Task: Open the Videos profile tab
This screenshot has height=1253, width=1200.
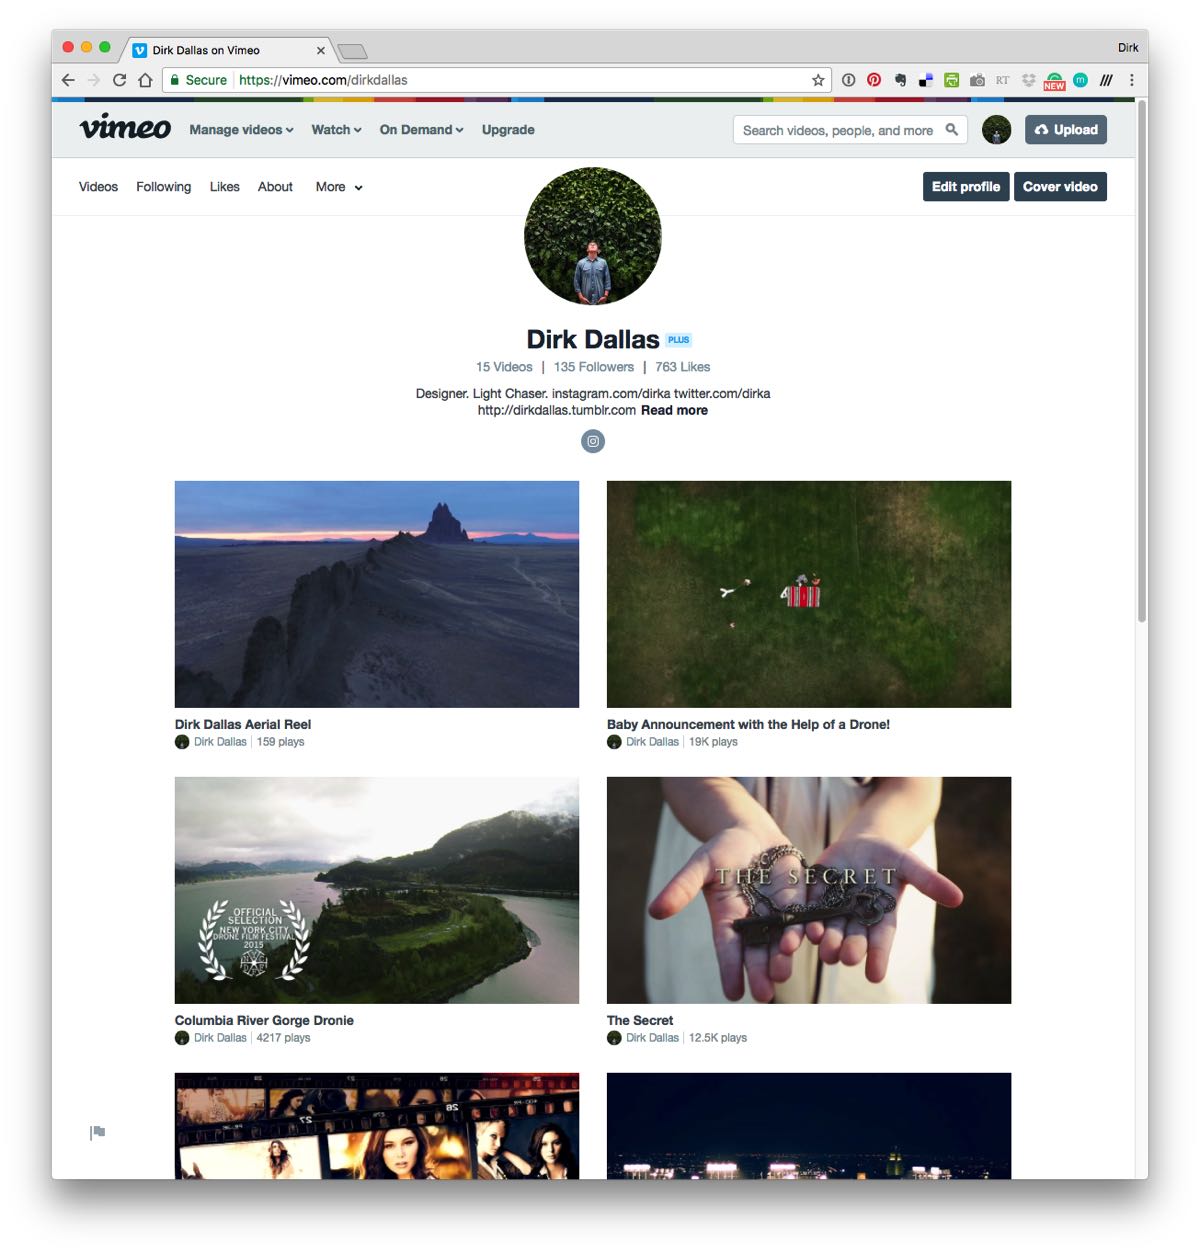Action: pyautogui.click(x=98, y=187)
